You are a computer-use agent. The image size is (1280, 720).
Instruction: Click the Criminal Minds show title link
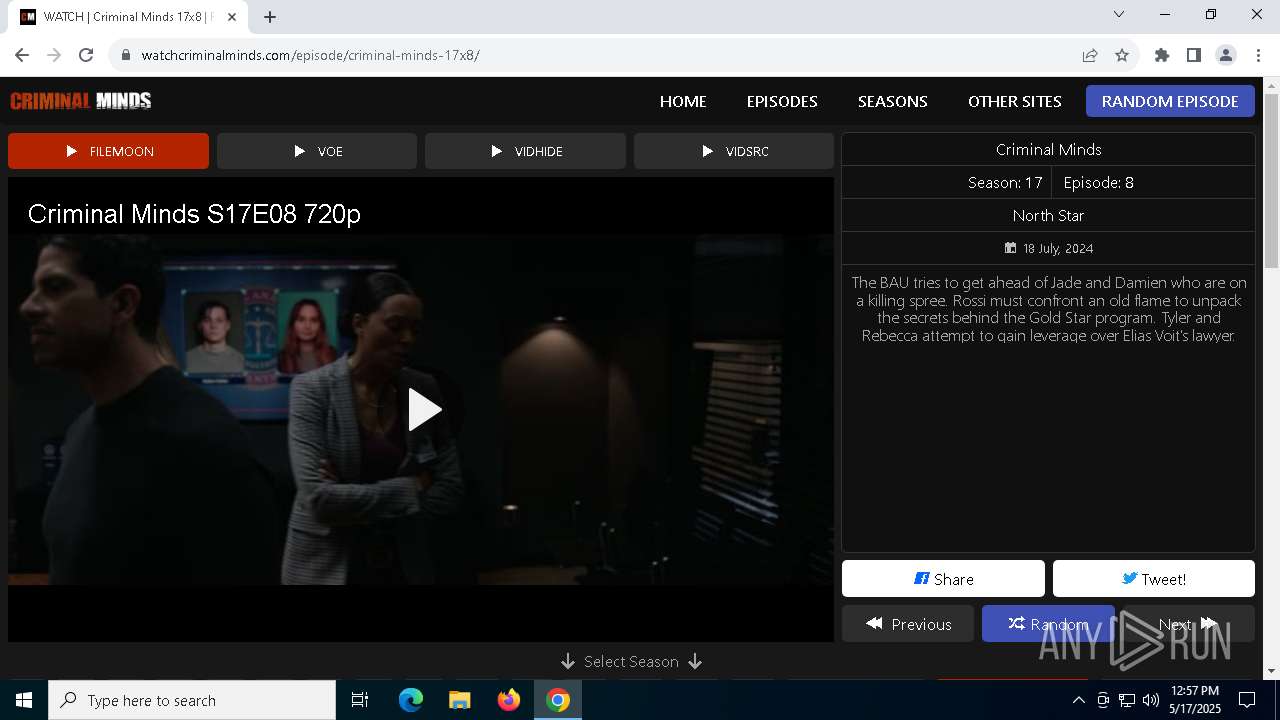(x=1048, y=149)
